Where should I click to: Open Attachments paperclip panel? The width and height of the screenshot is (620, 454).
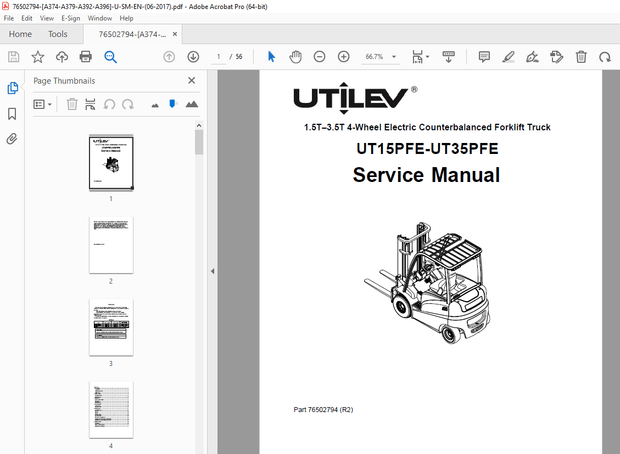click(x=12, y=139)
